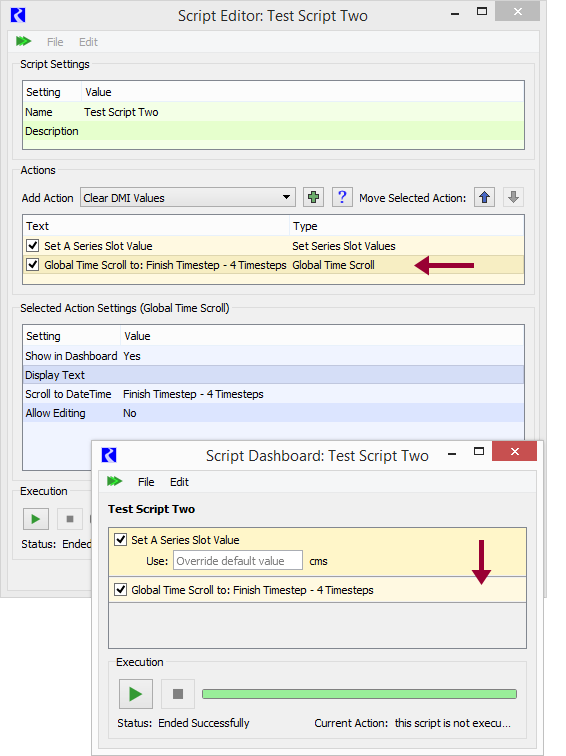This screenshot has height=756, width=566.
Task: Uncheck Set A Series Slot Value in Actions list
Action: 33,245
